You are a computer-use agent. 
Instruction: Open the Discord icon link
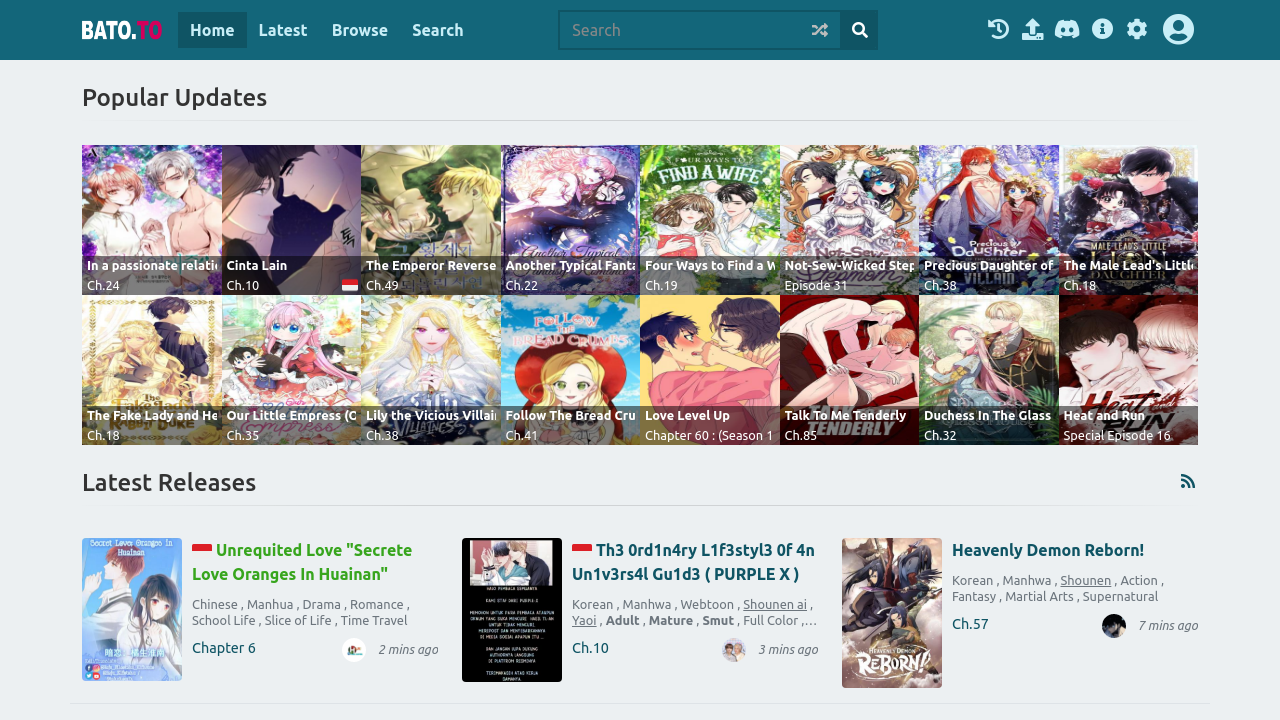[x=1067, y=29]
